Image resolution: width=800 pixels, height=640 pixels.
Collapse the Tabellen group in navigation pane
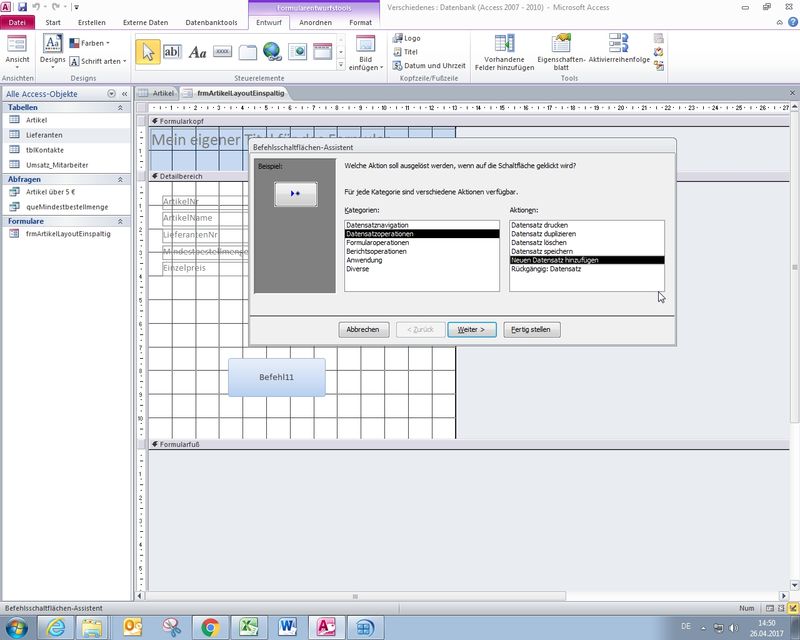121,107
